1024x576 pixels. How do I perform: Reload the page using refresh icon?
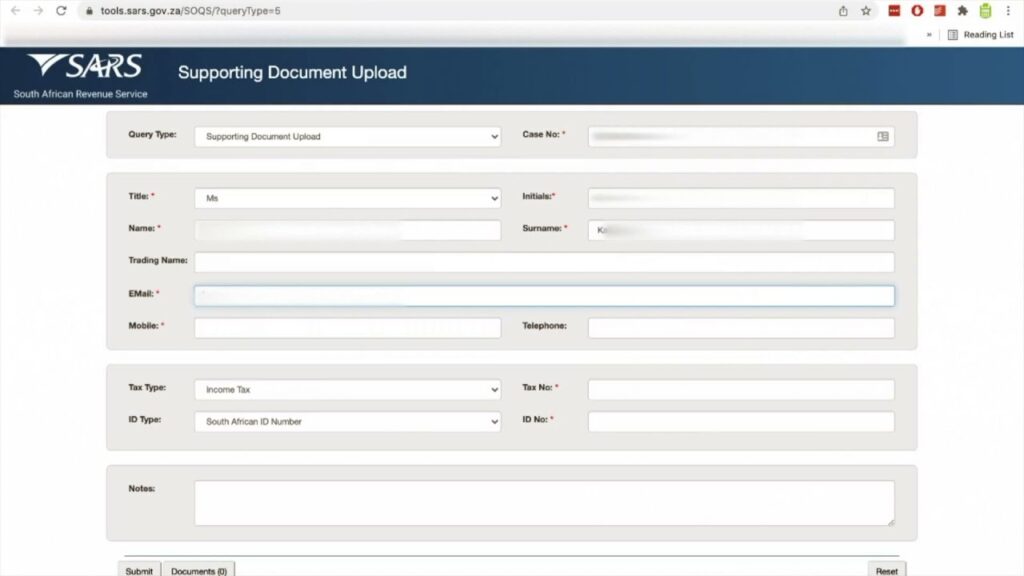click(61, 10)
